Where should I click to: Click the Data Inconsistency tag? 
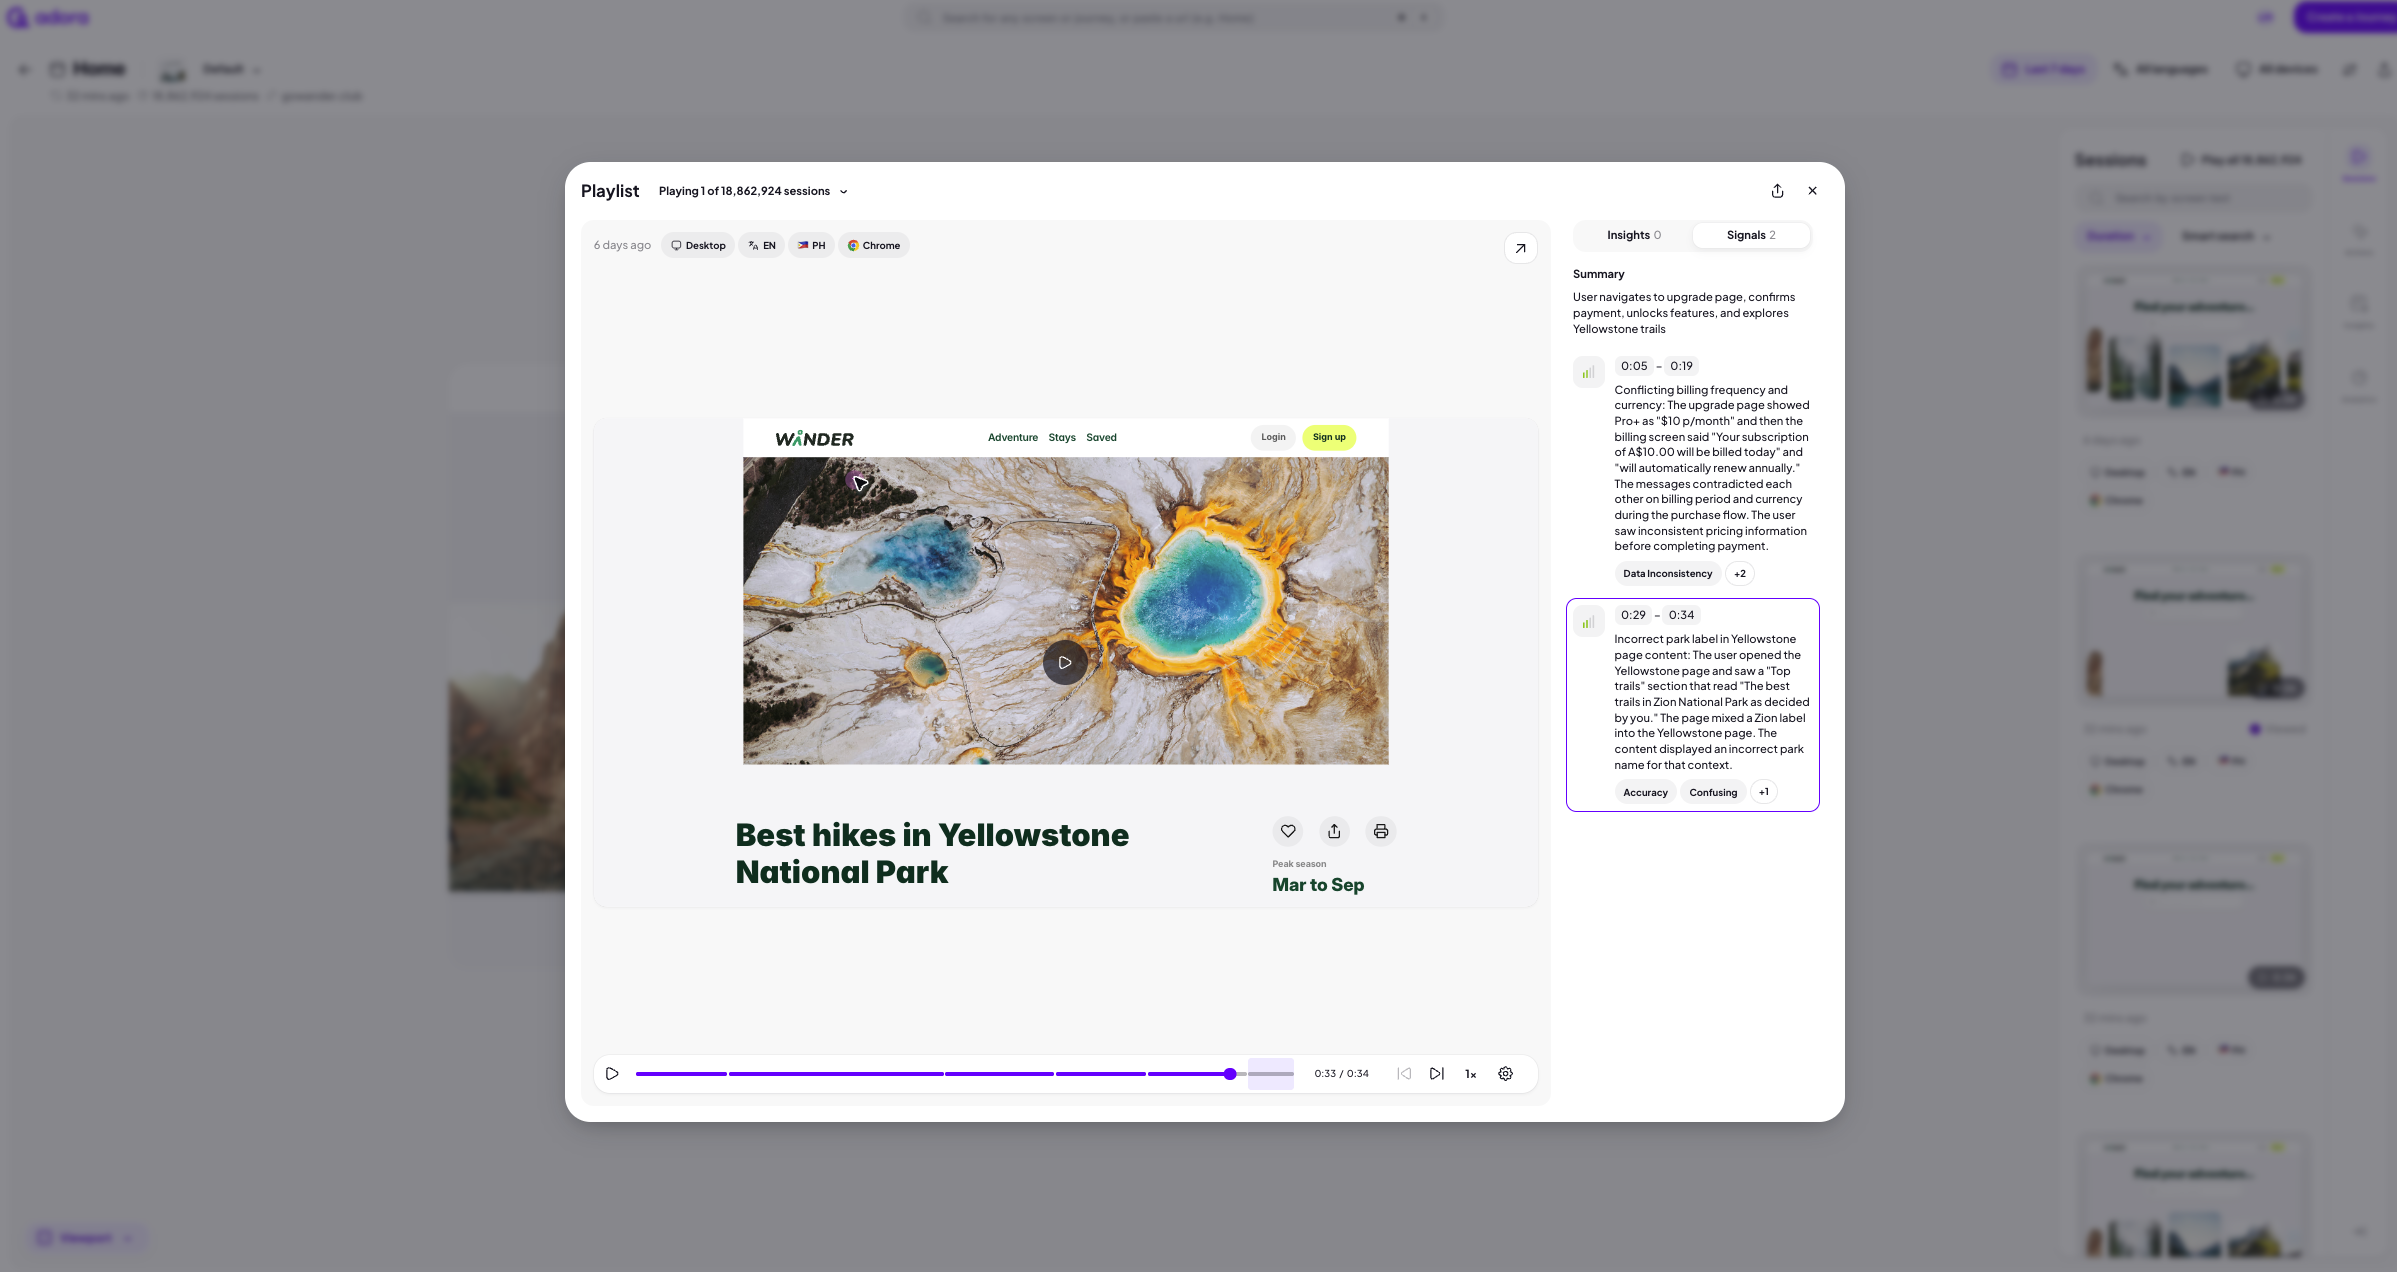tap(1667, 574)
